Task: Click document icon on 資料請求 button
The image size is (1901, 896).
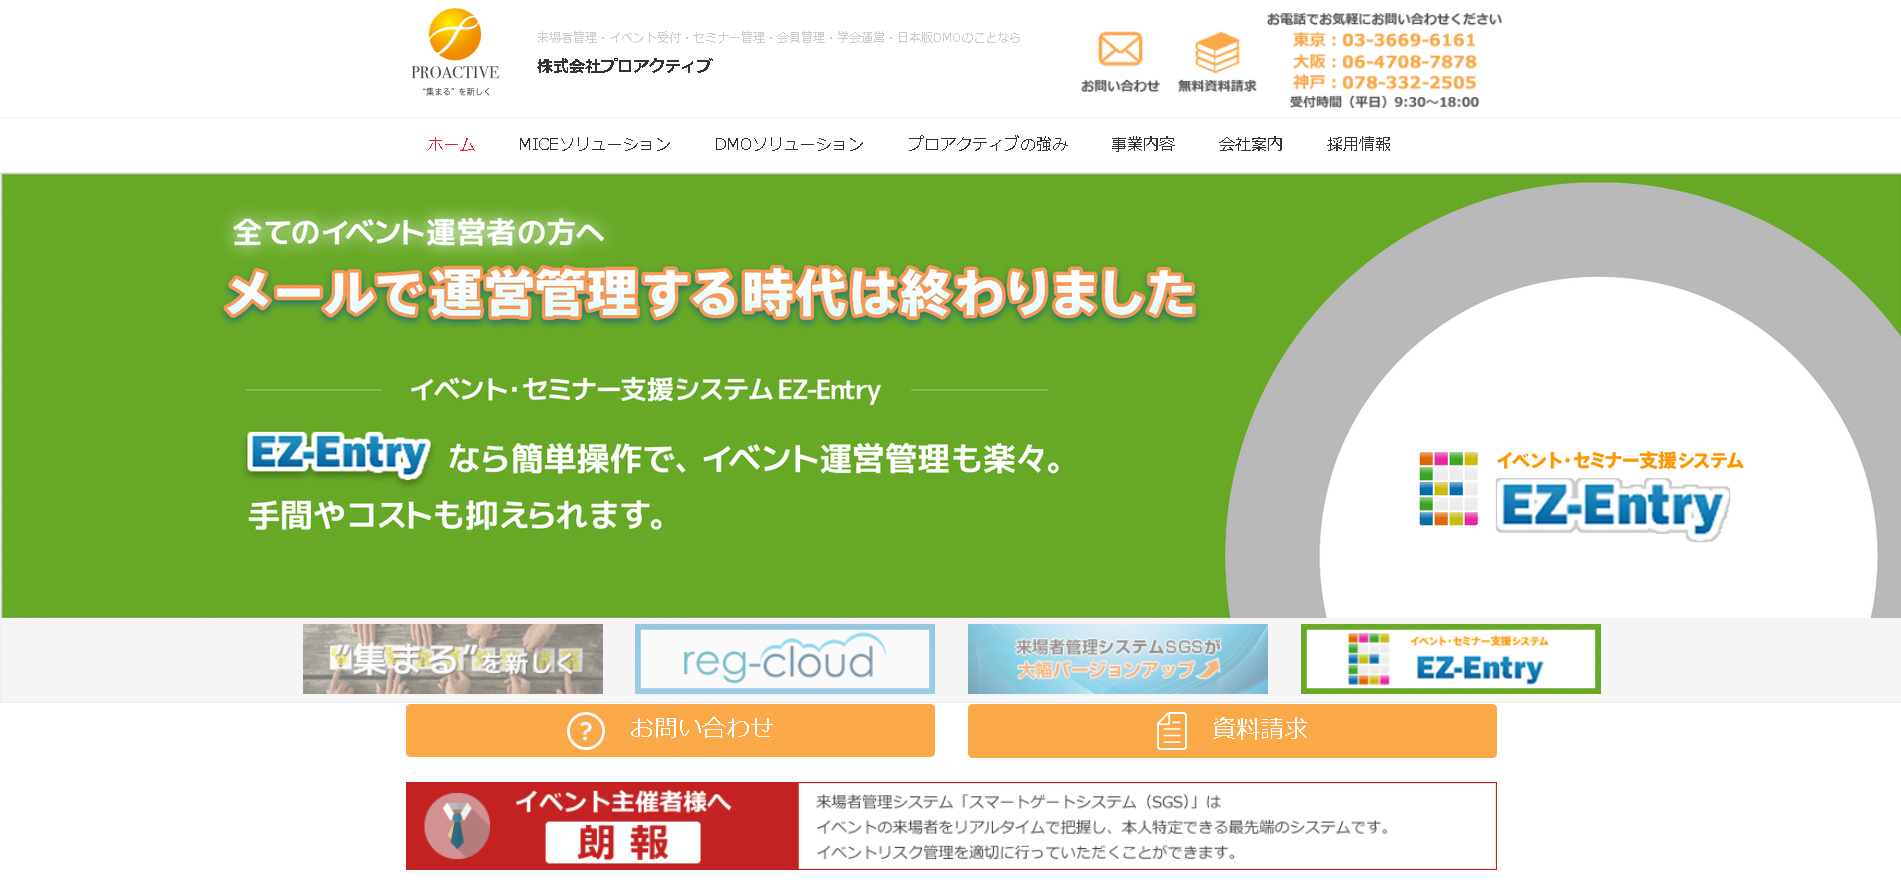Action: 1171,731
